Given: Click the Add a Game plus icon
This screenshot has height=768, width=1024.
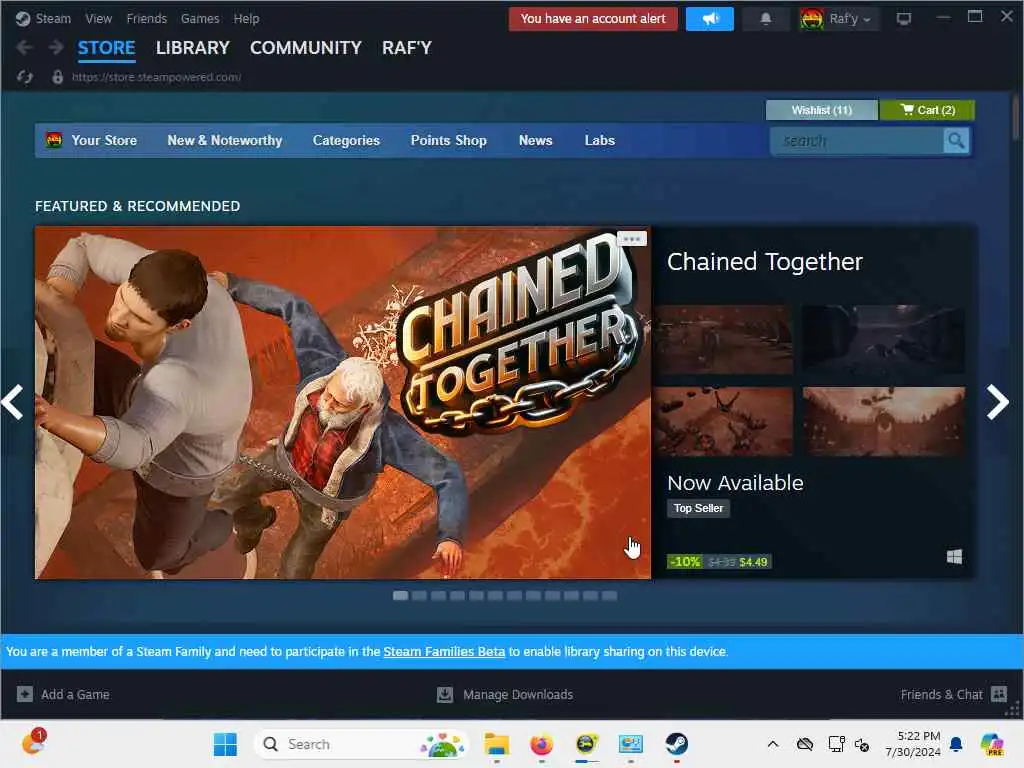Looking at the screenshot, I should tap(25, 694).
